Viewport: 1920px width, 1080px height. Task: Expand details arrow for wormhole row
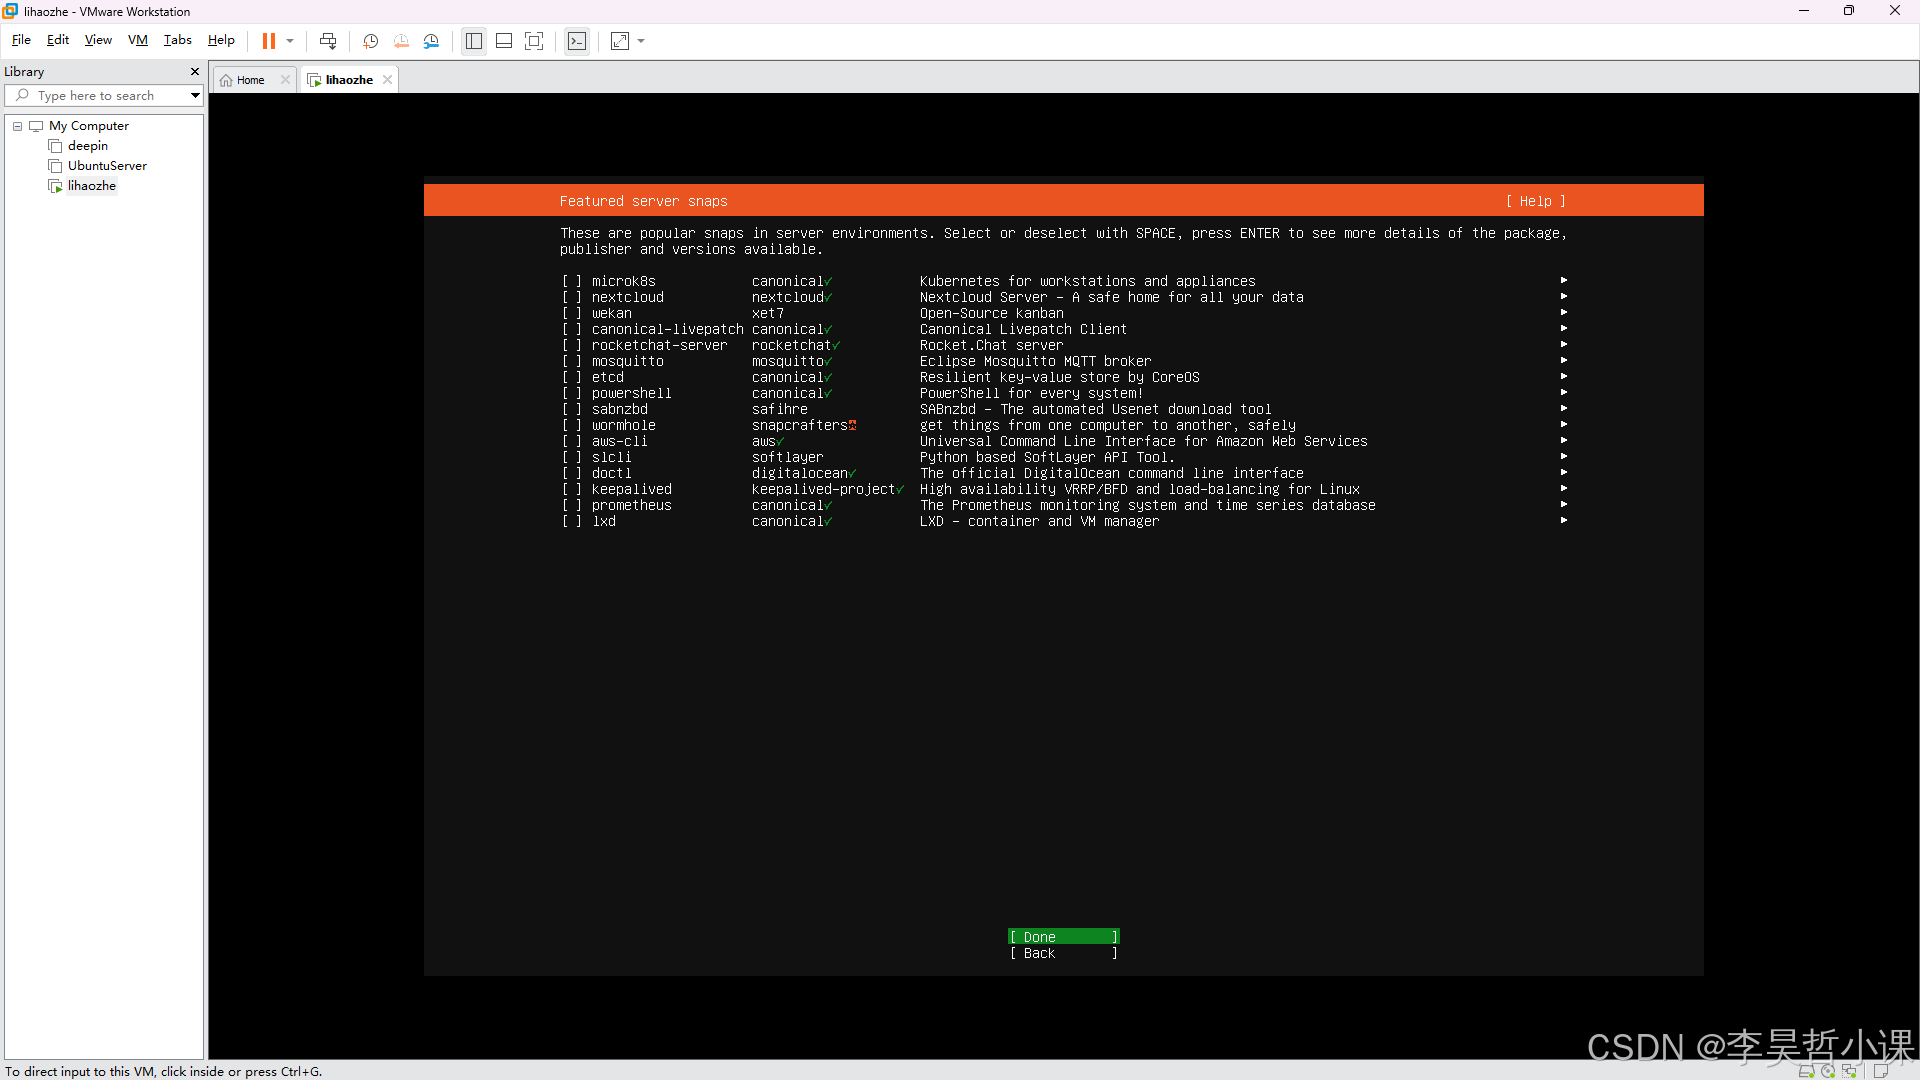[x=1564, y=424]
